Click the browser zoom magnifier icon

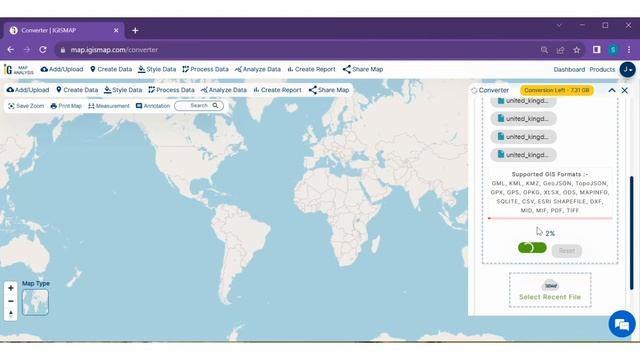[x=544, y=50]
